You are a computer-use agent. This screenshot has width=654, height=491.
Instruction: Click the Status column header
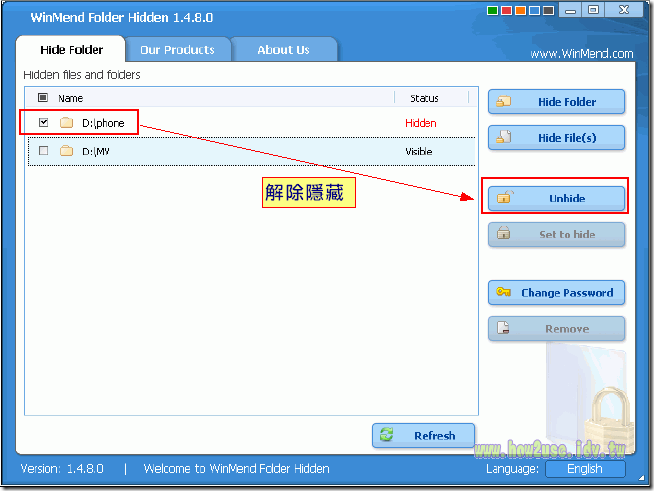pos(424,98)
